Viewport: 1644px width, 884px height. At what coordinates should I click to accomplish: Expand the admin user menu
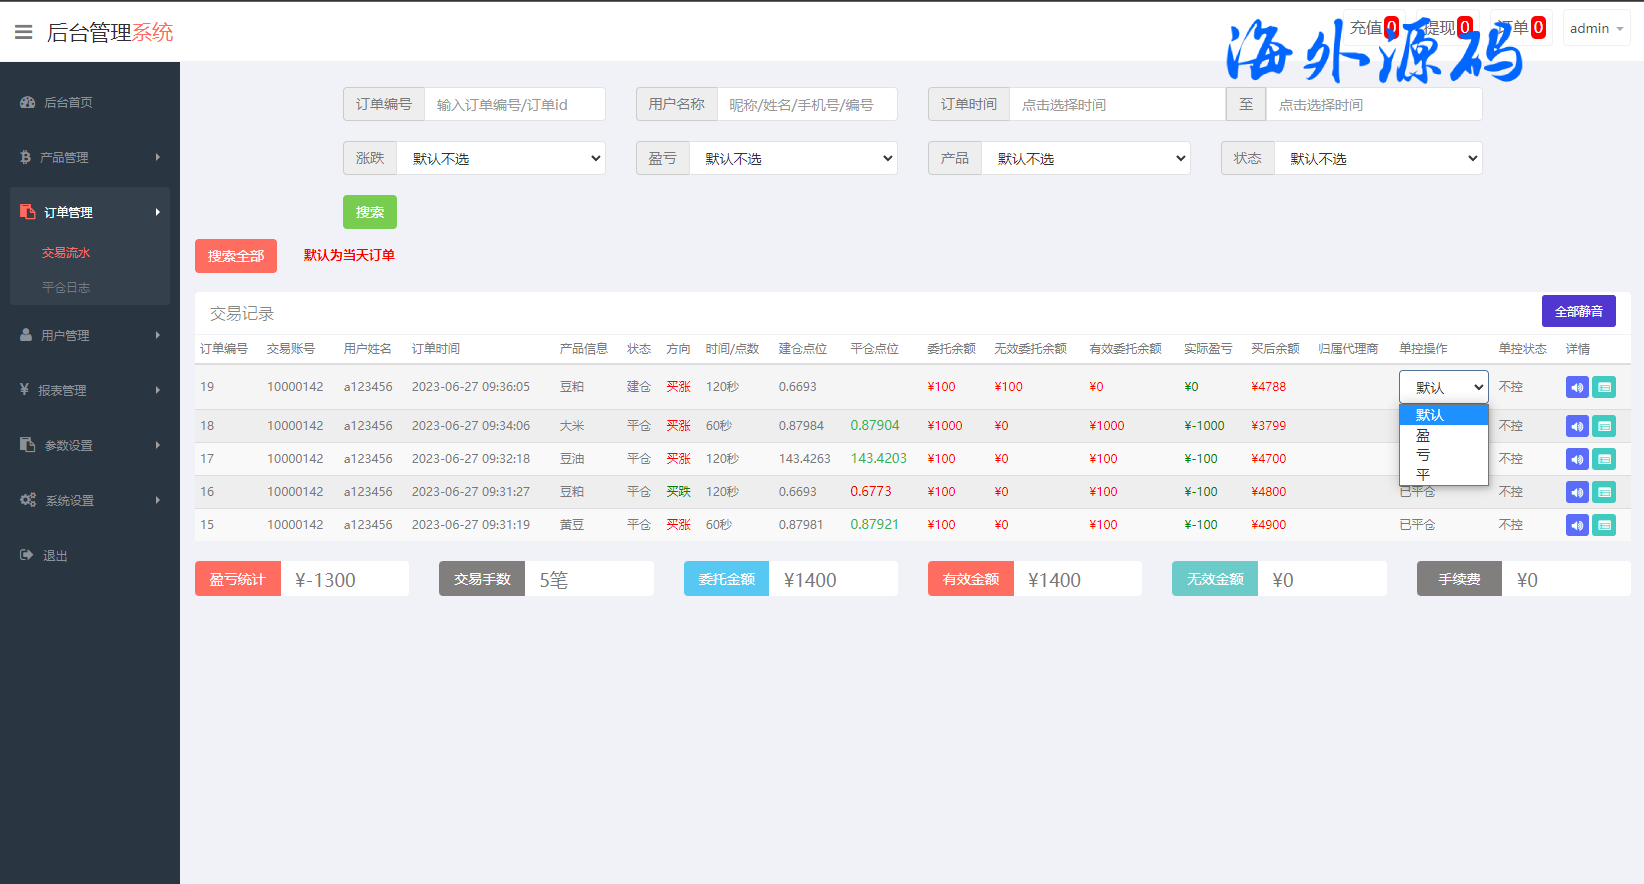tap(1596, 28)
